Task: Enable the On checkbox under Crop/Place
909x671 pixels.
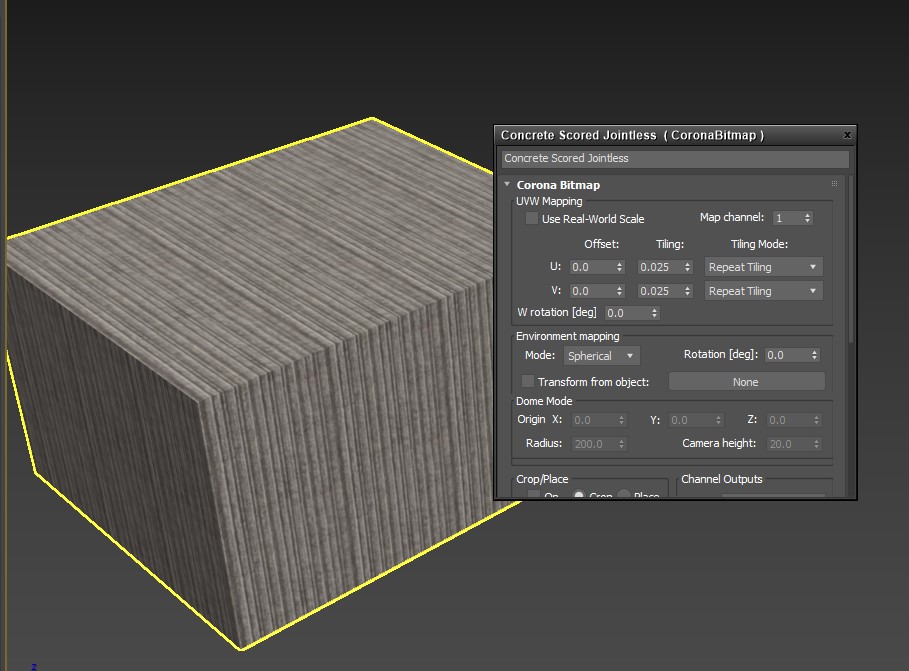Action: [x=533, y=497]
